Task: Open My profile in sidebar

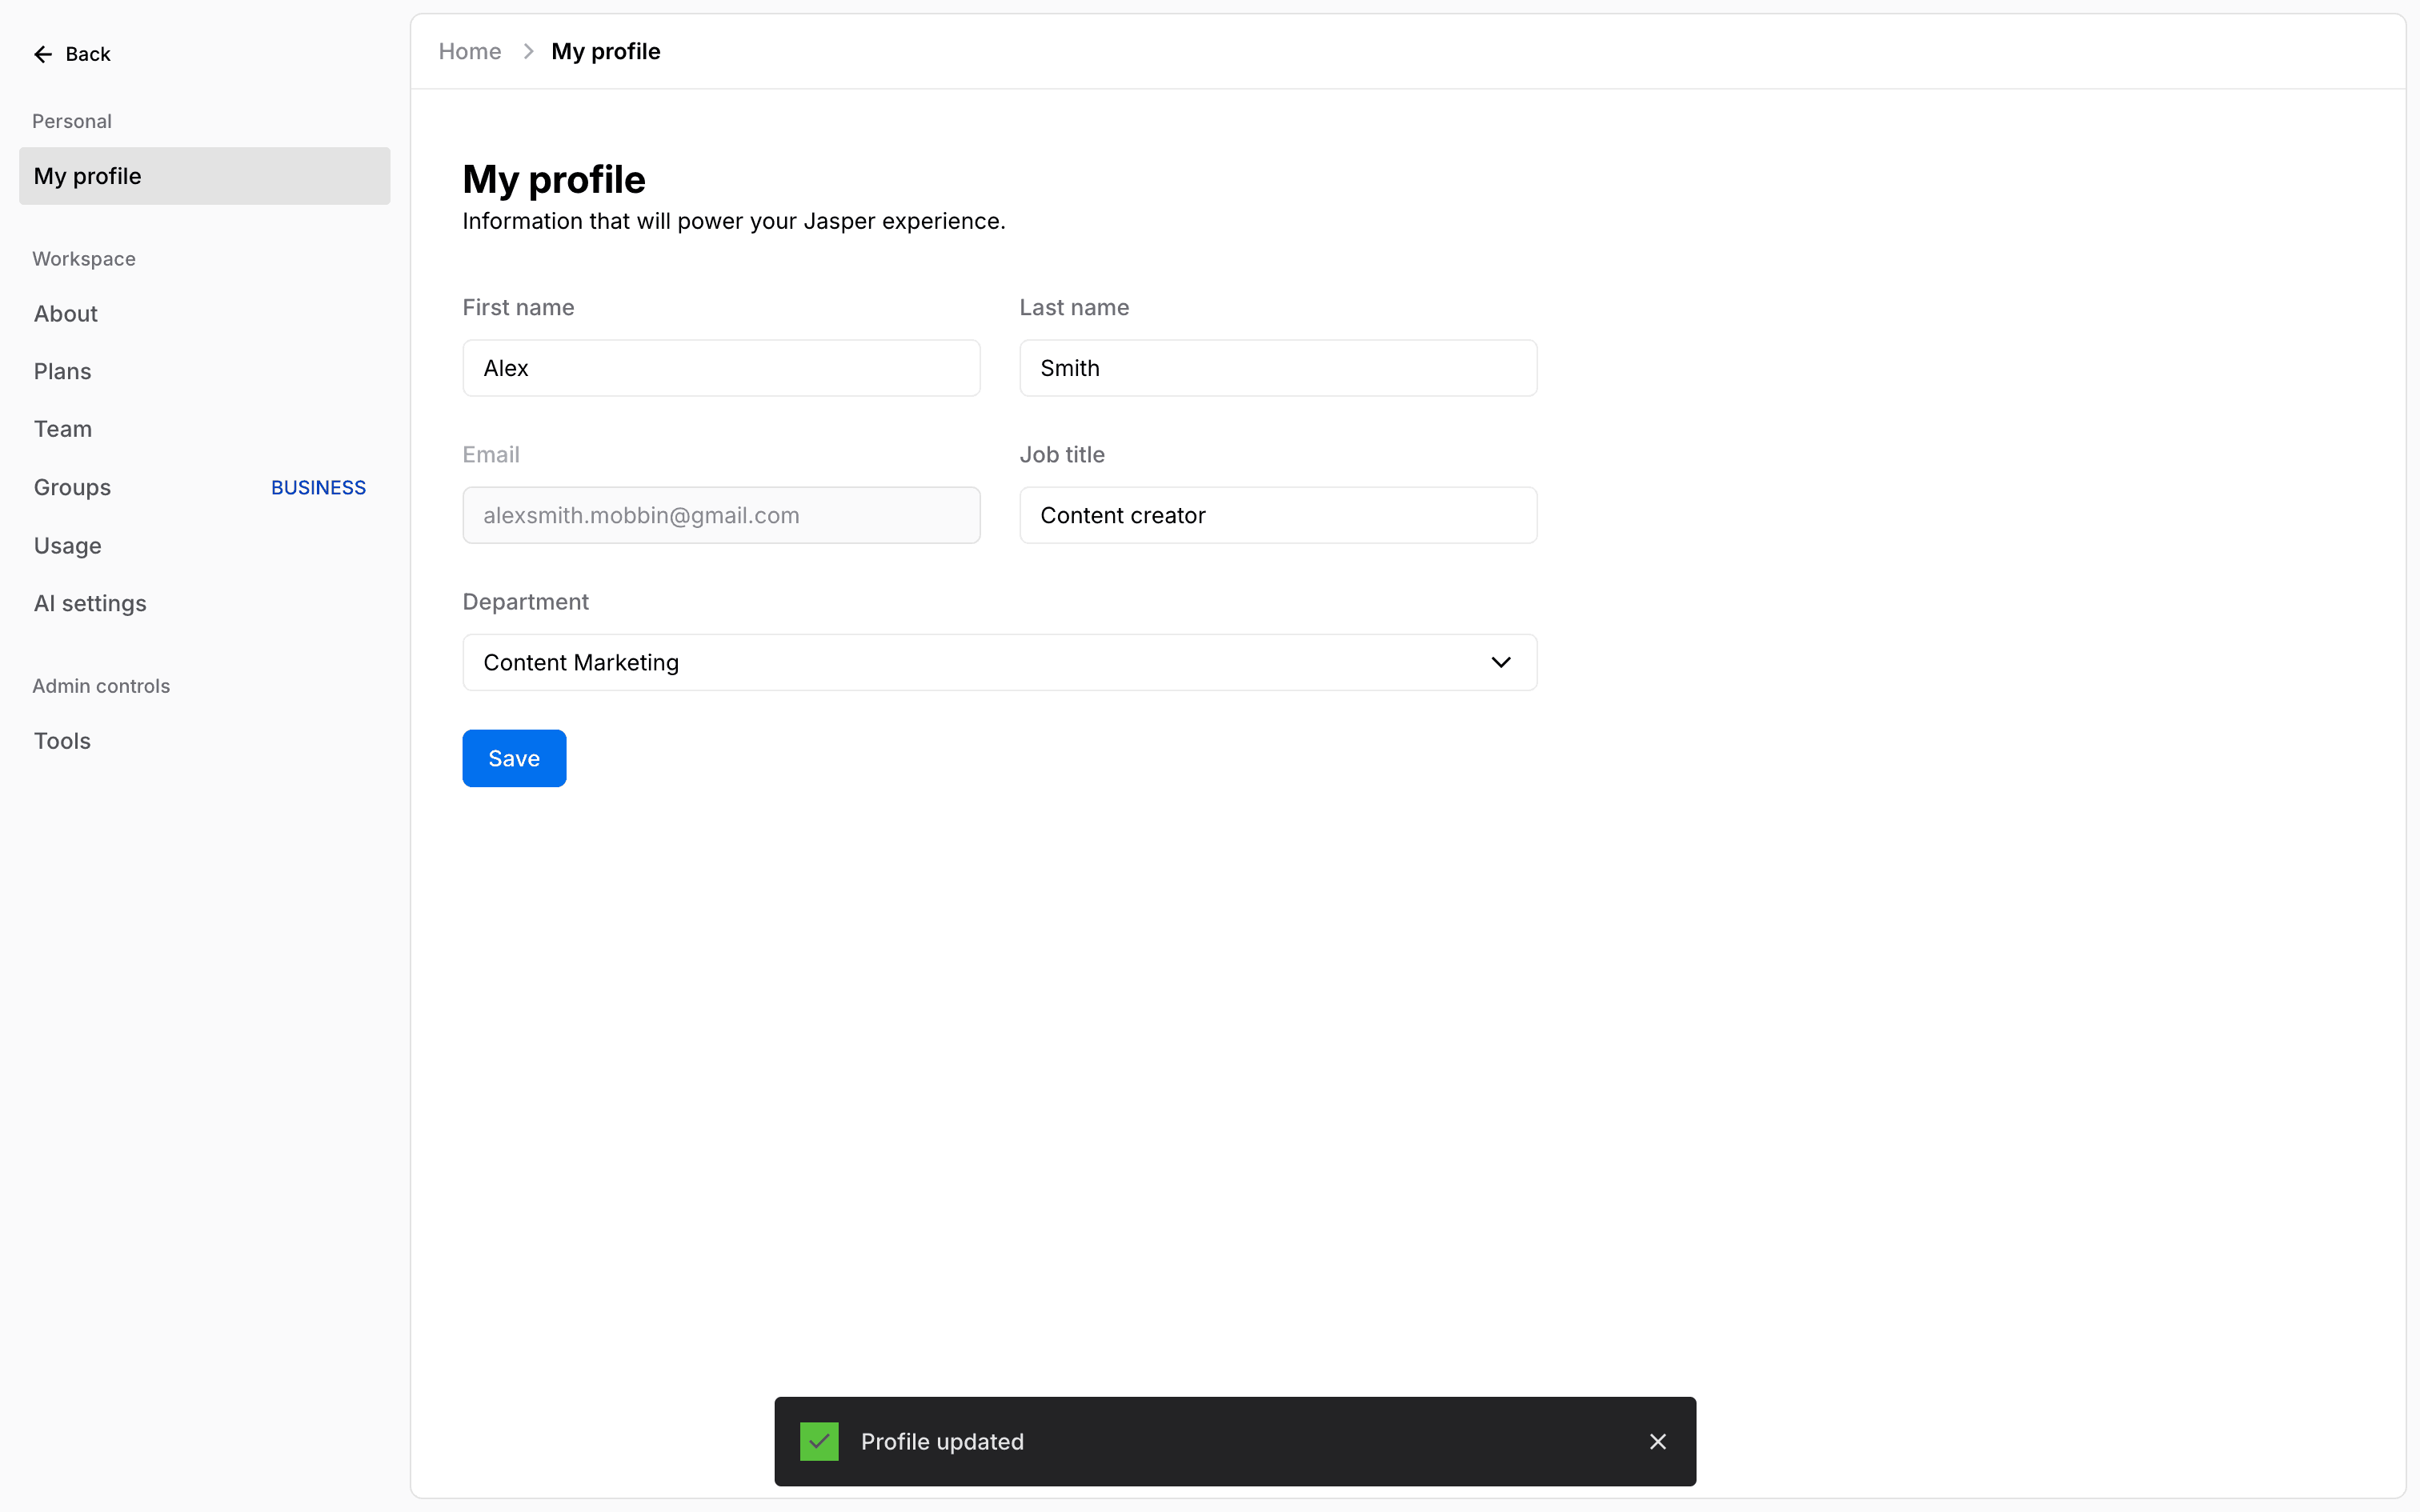Action: click(204, 176)
